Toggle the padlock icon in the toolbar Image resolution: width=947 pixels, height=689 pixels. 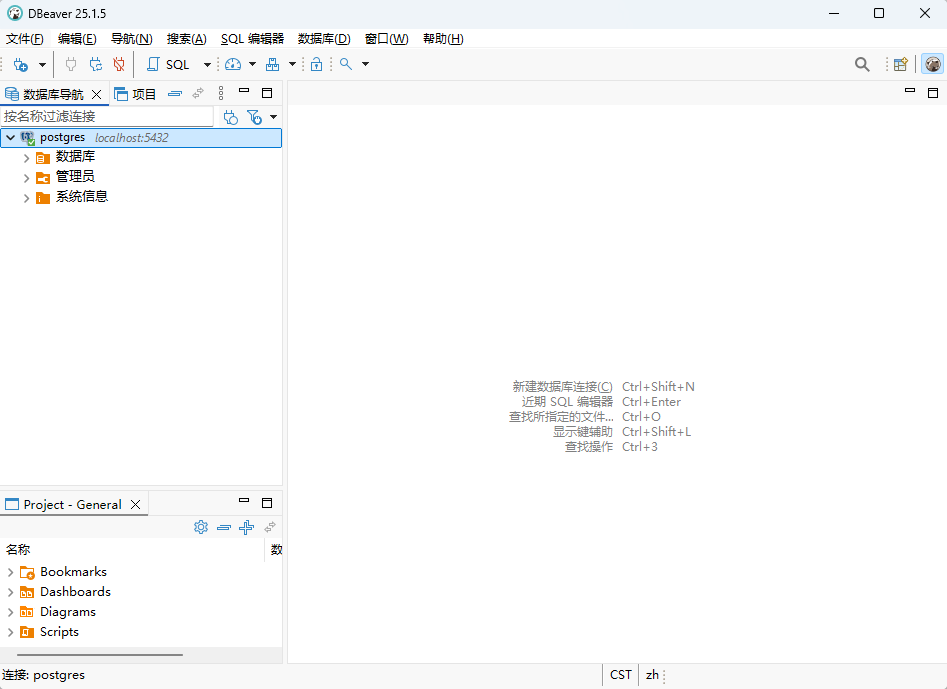[x=316, y=65]
